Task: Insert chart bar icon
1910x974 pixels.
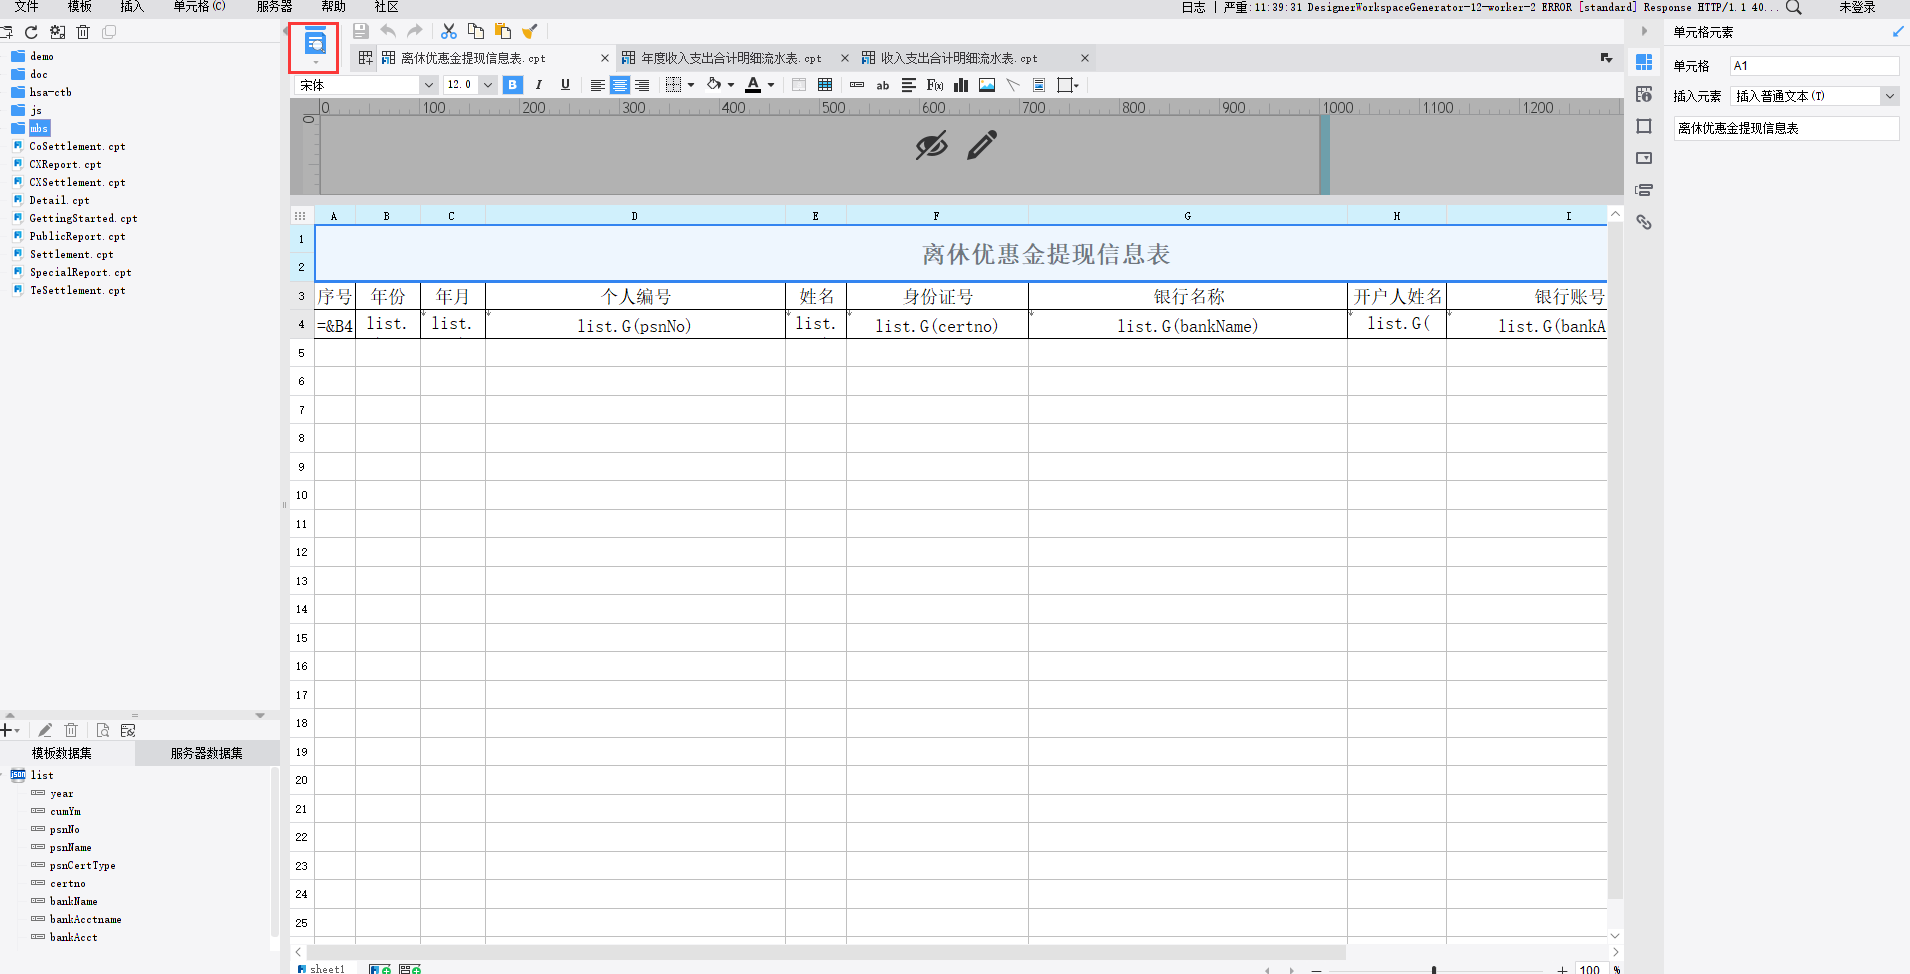Action: coord(961,85)
